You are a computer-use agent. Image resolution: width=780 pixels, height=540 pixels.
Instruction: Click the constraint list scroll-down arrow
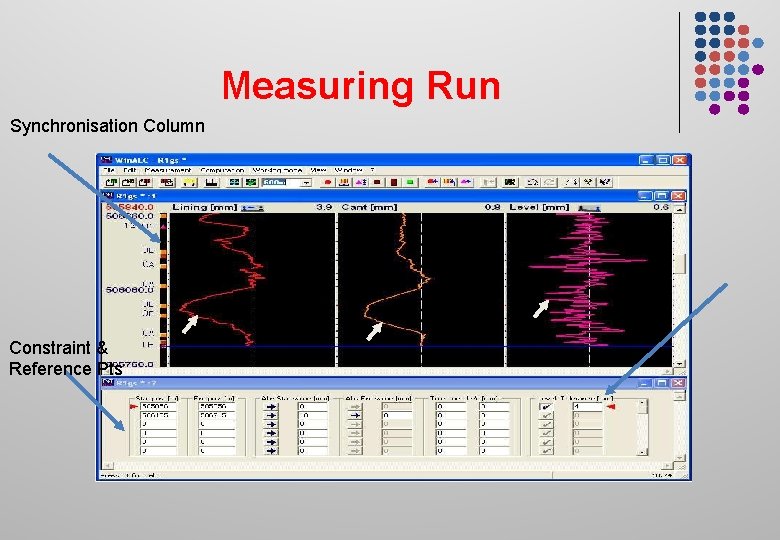pos(643,451)
